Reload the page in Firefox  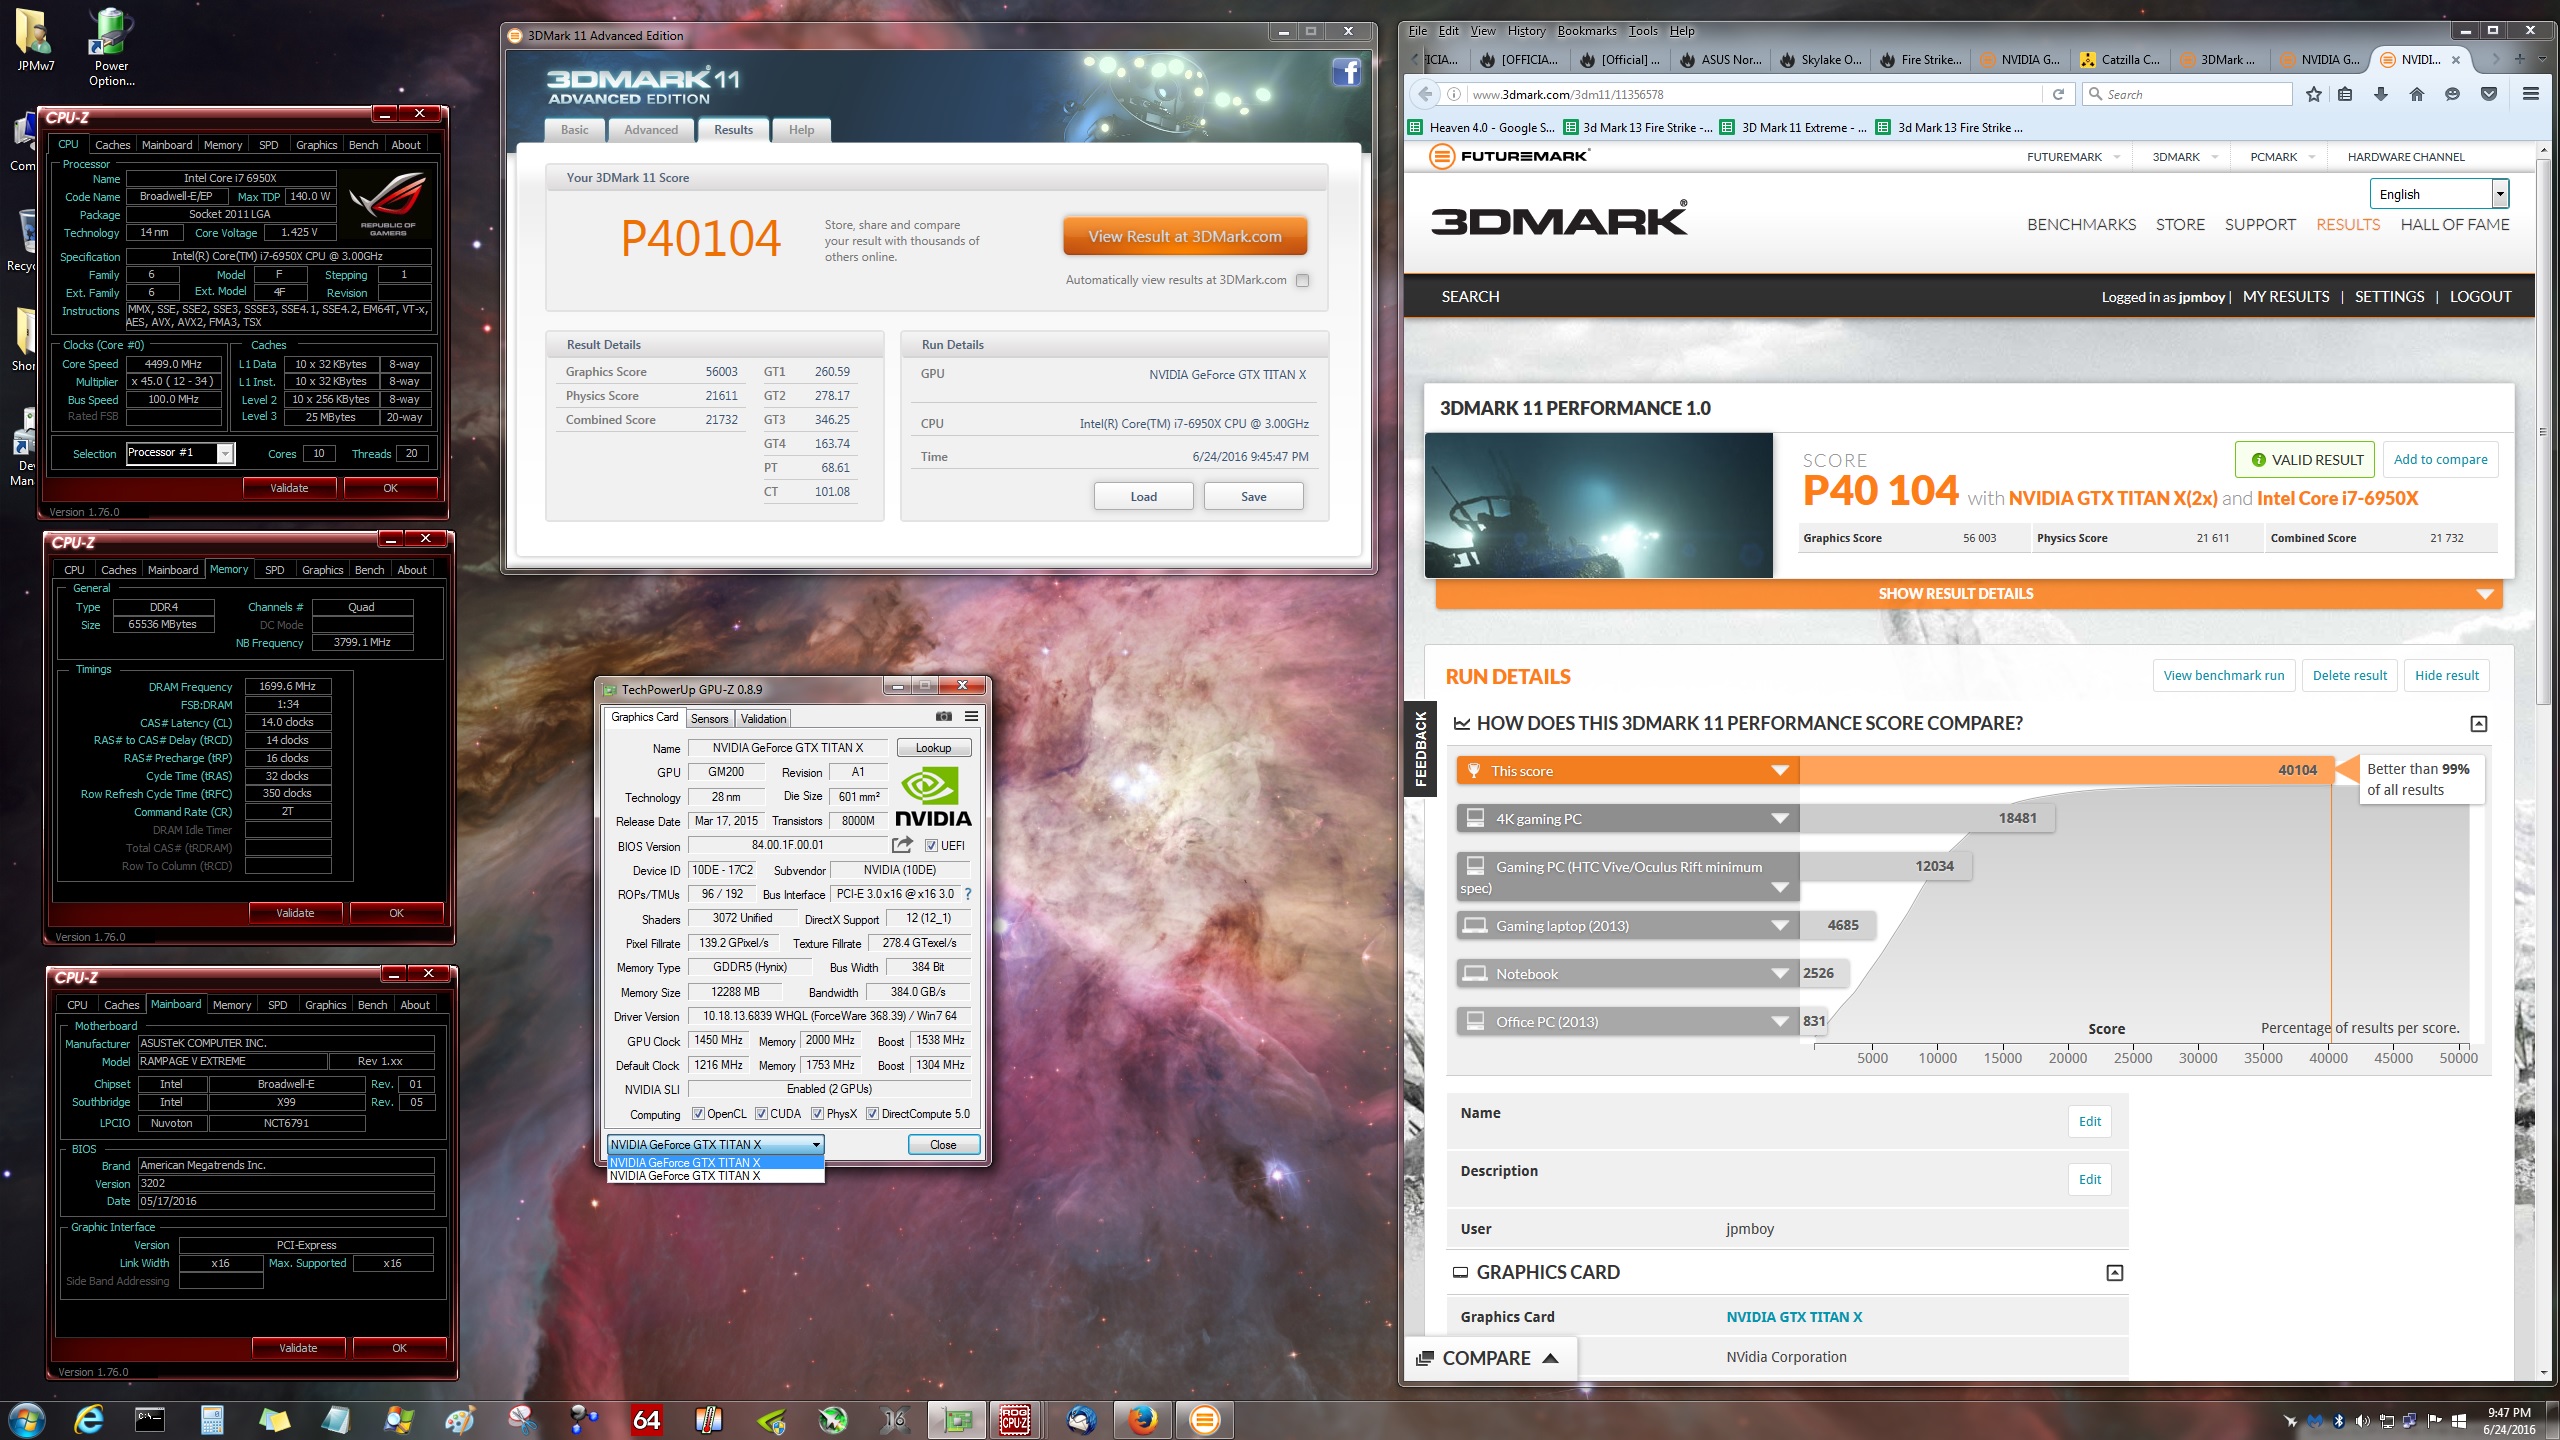coord(2058,94)
